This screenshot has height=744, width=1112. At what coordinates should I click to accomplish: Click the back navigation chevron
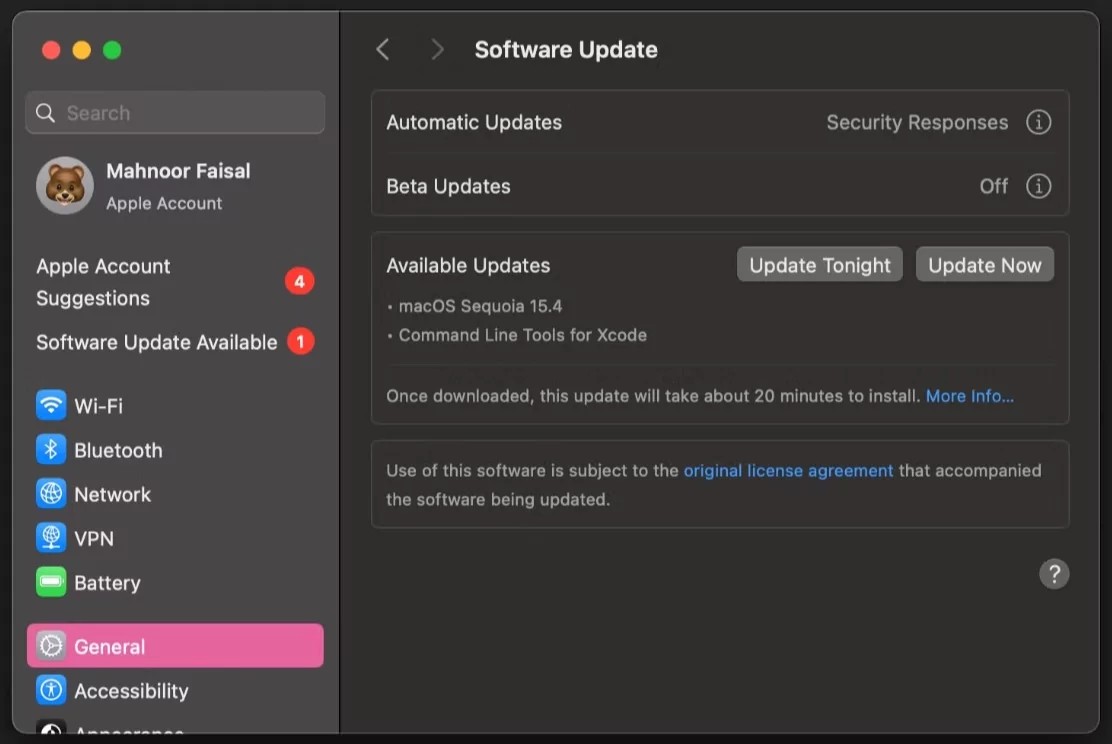pyautogui.click(x=383, y=48)
